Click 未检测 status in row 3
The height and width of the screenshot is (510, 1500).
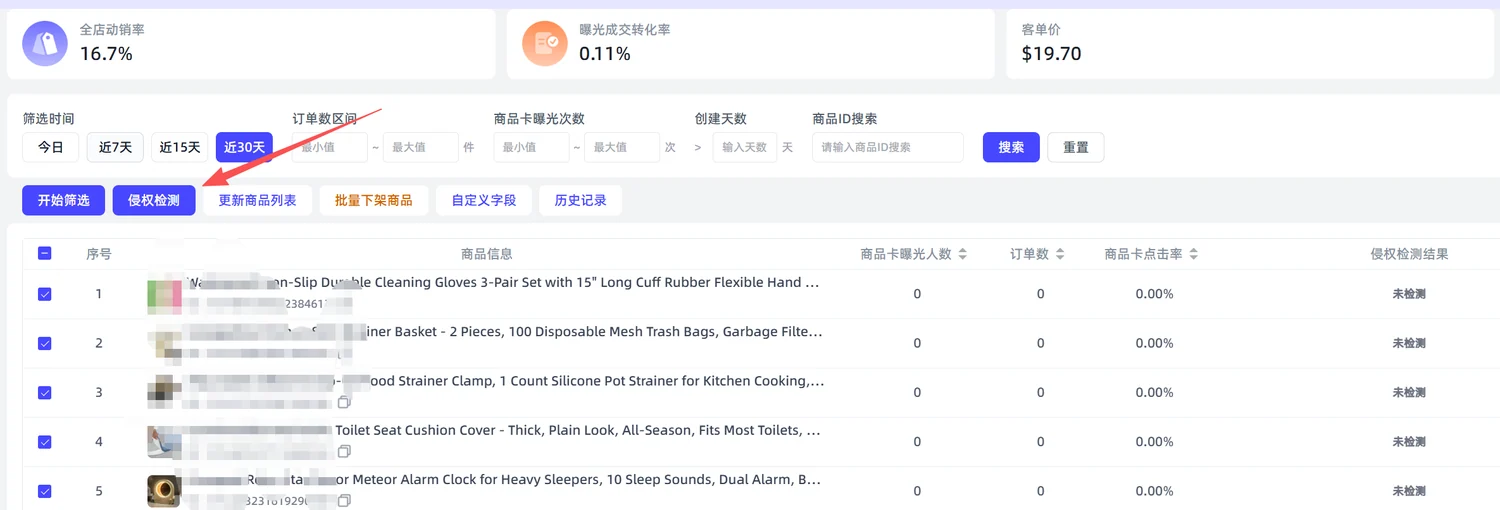[x=1409, y=392]
